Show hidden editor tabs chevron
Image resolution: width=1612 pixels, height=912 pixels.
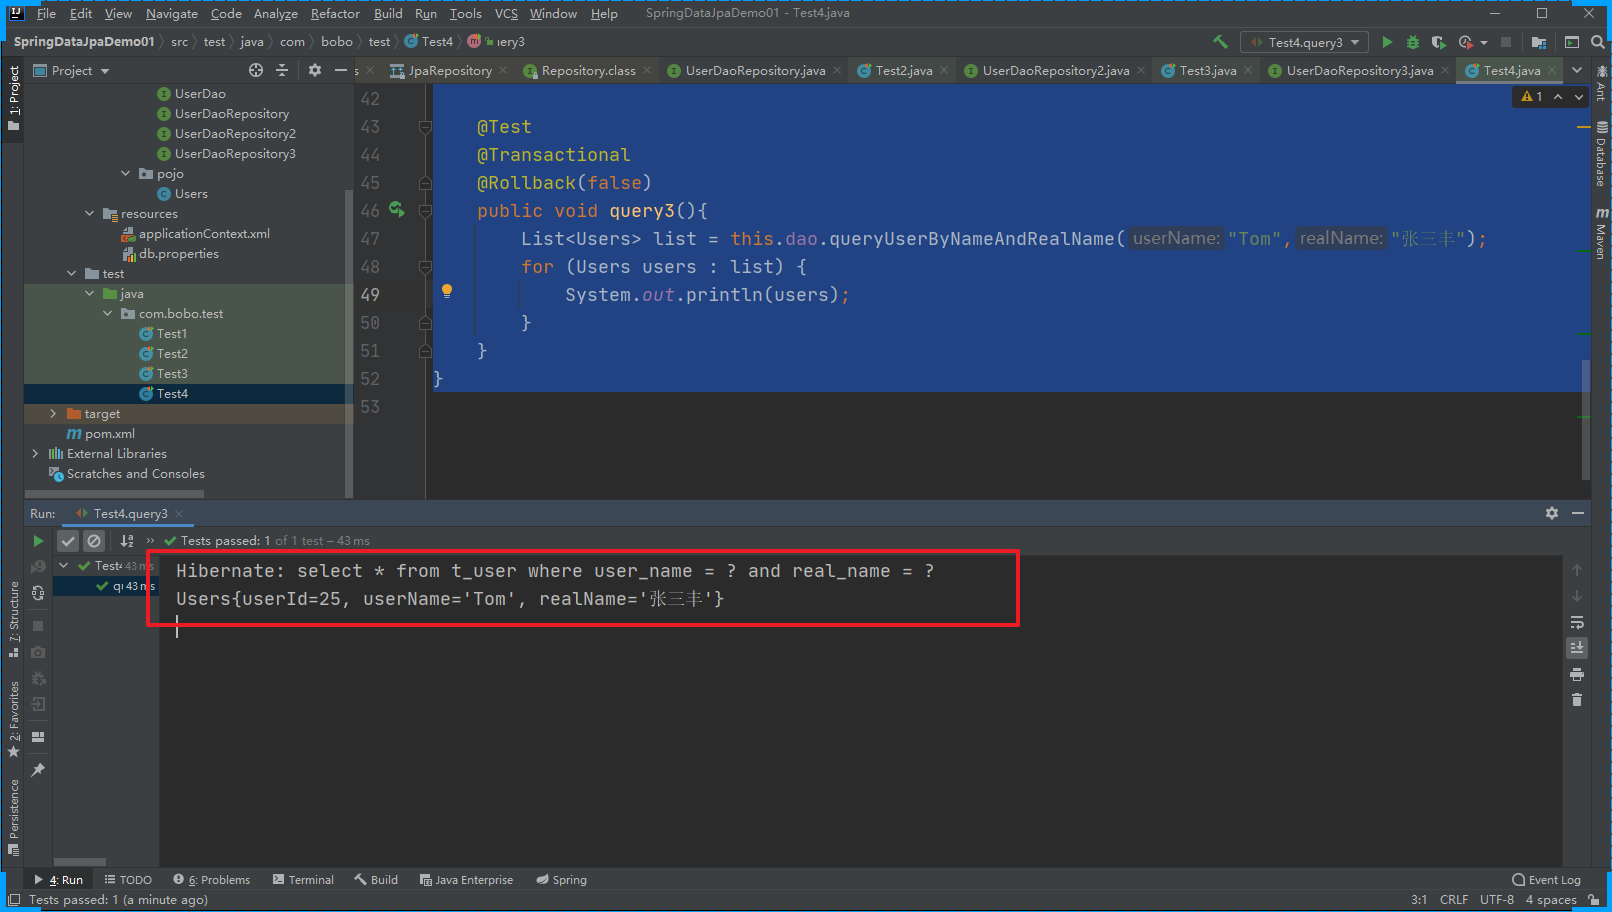pyautogui.click(x=1577, y=70)
